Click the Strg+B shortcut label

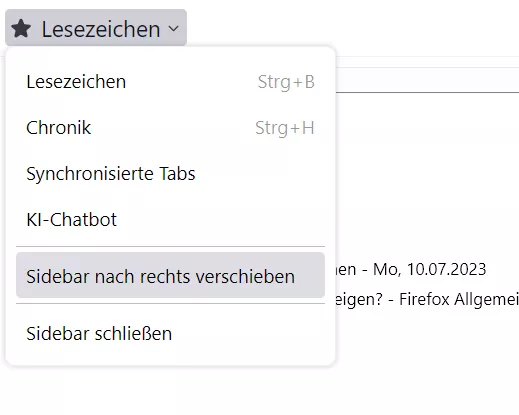coord(286,82)
